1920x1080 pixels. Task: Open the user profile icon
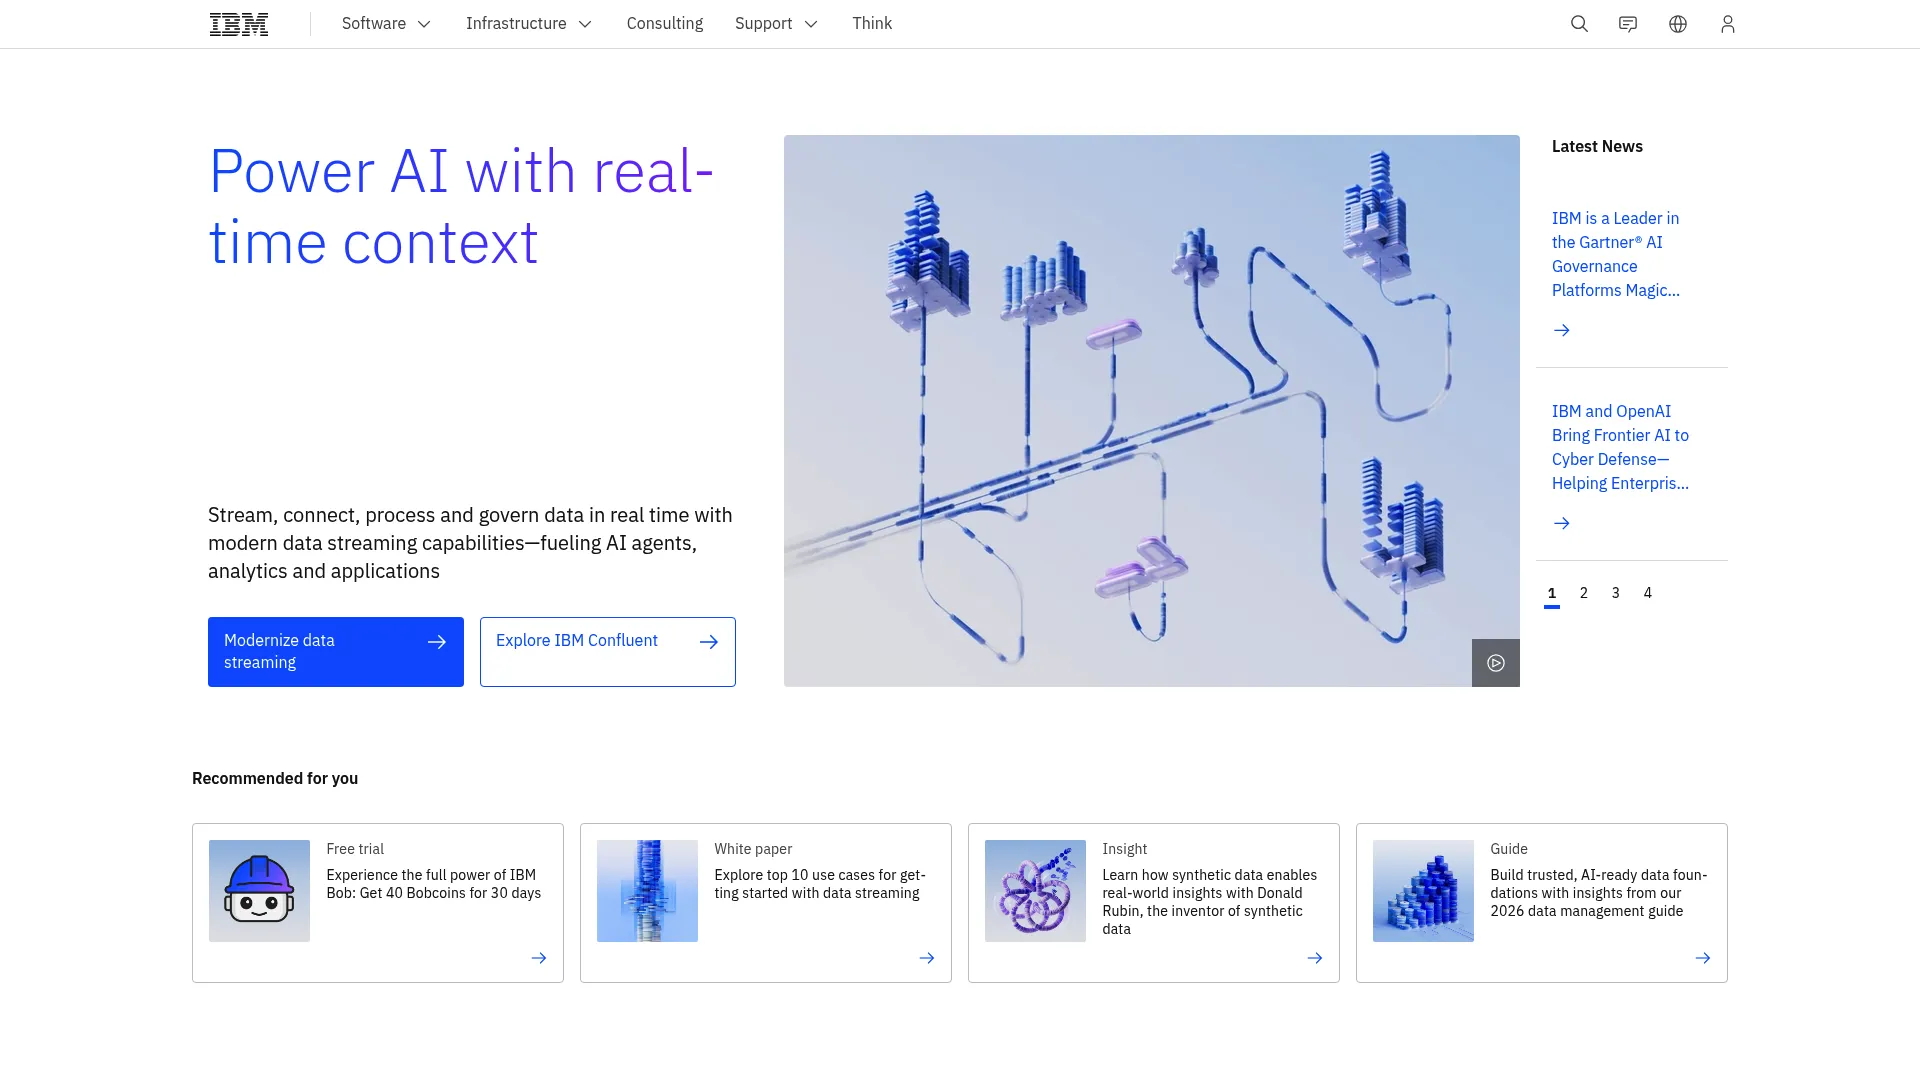click(1728, 24)
